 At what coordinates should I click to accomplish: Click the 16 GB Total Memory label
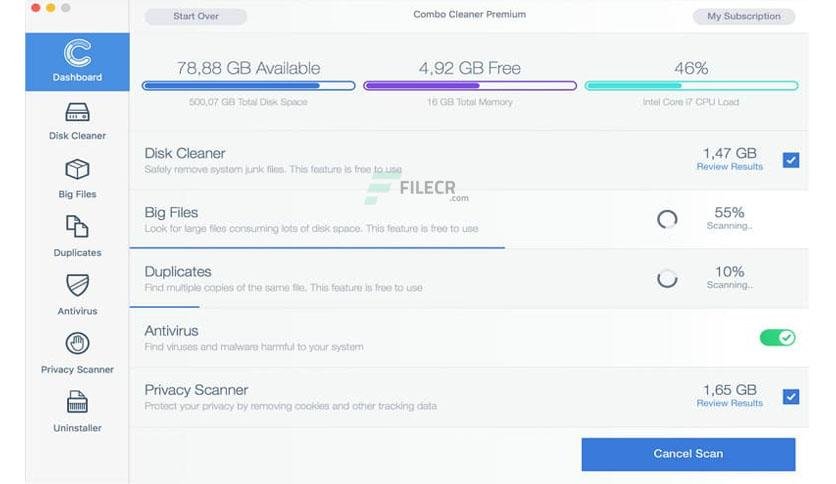point(470,102)
